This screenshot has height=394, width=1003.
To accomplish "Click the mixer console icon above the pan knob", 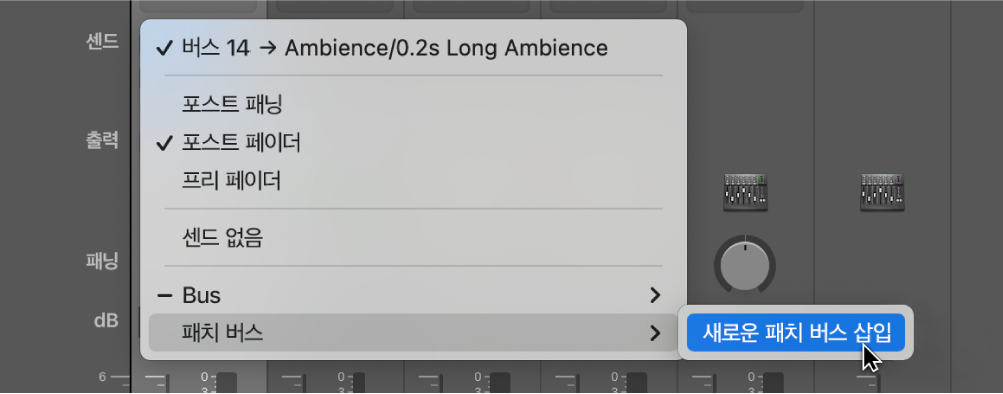I will 745,193.
